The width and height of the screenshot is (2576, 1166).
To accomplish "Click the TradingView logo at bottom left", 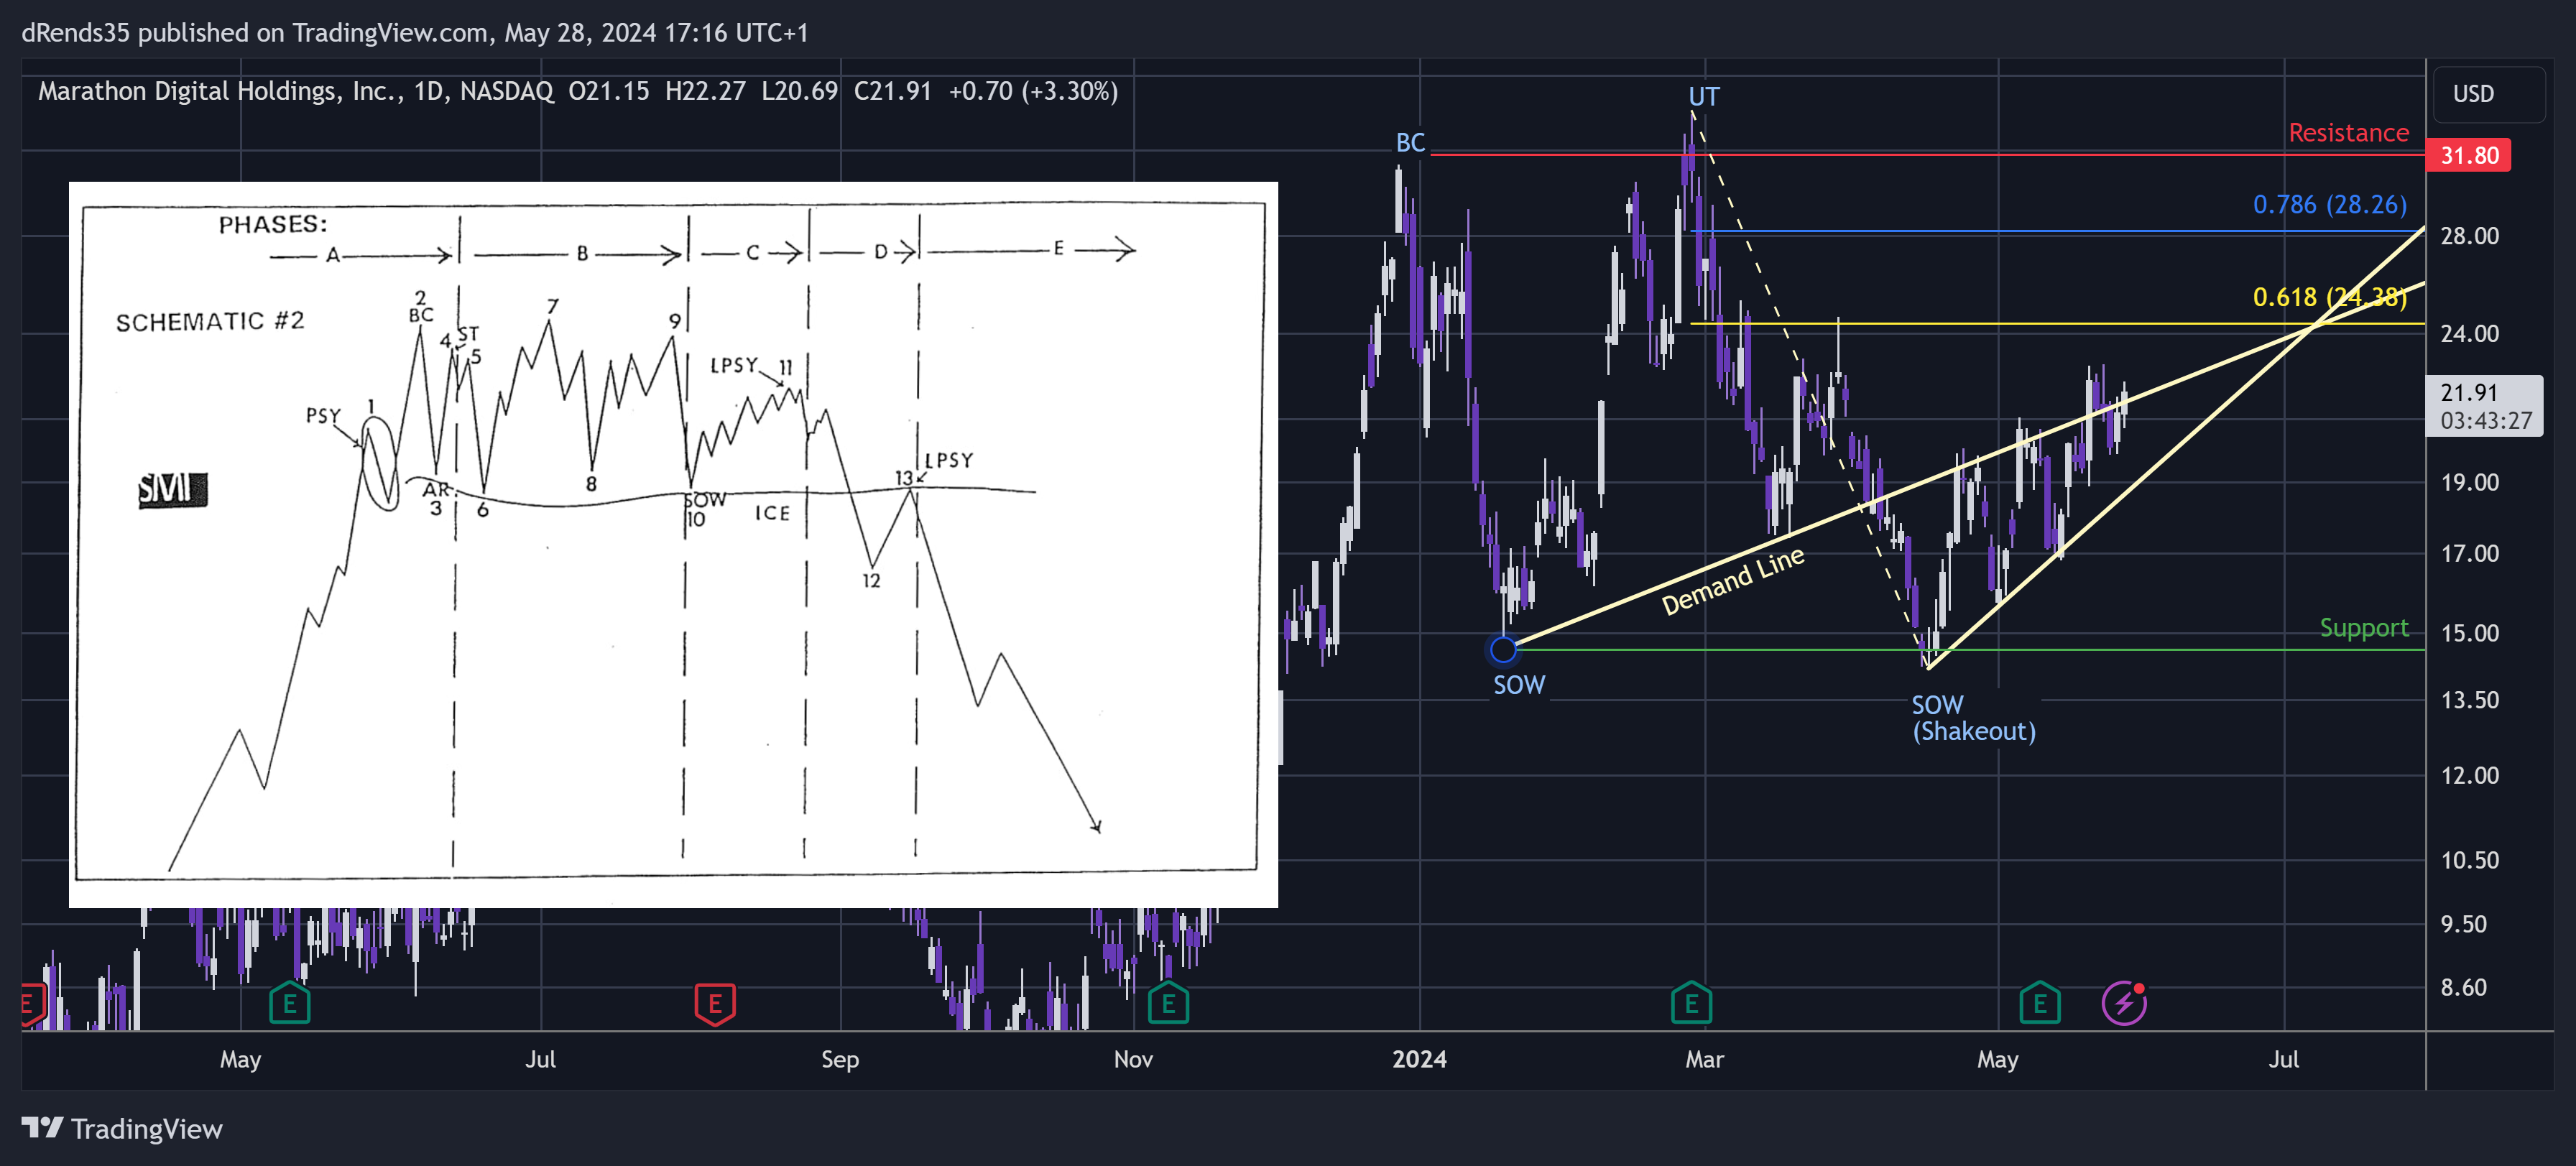I will click(x=122, y=1129).
